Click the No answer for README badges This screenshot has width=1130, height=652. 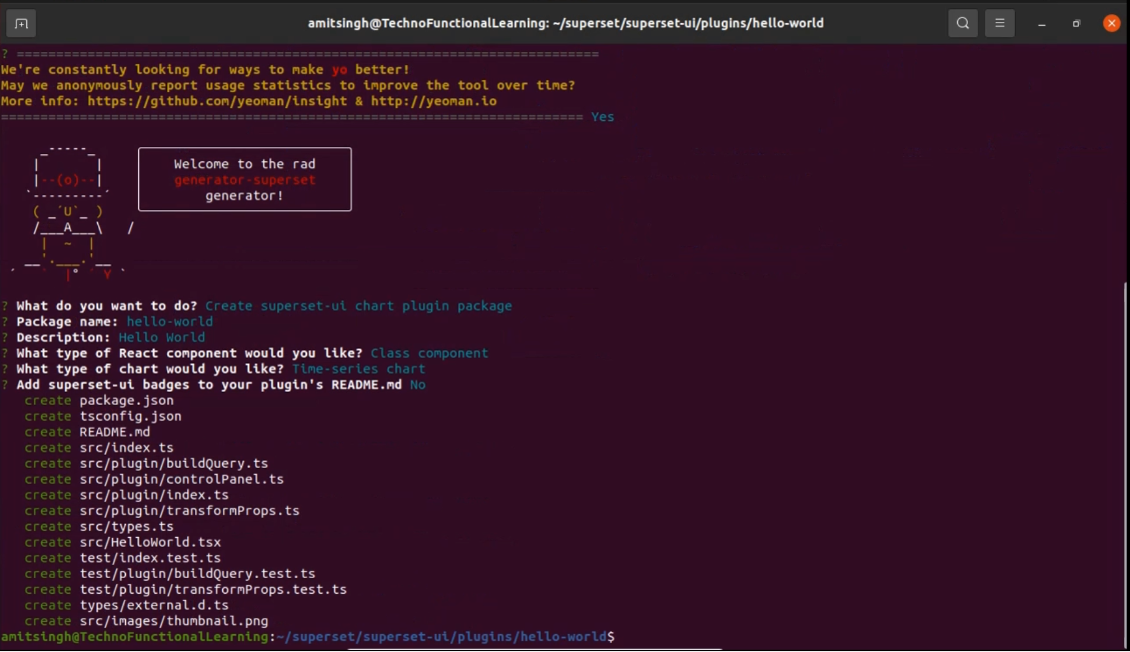point(419,384)
